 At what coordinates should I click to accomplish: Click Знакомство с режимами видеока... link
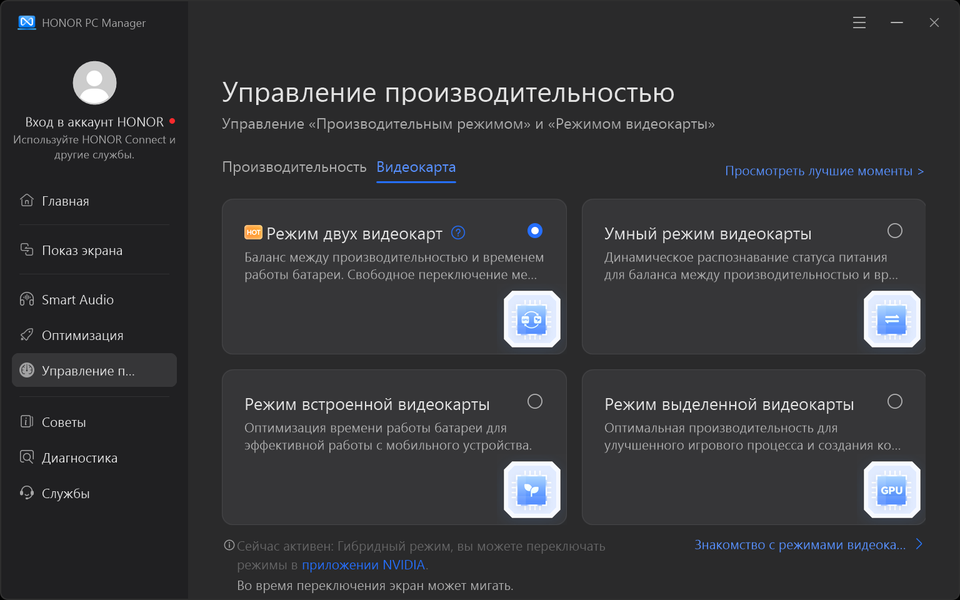(800, 545)
